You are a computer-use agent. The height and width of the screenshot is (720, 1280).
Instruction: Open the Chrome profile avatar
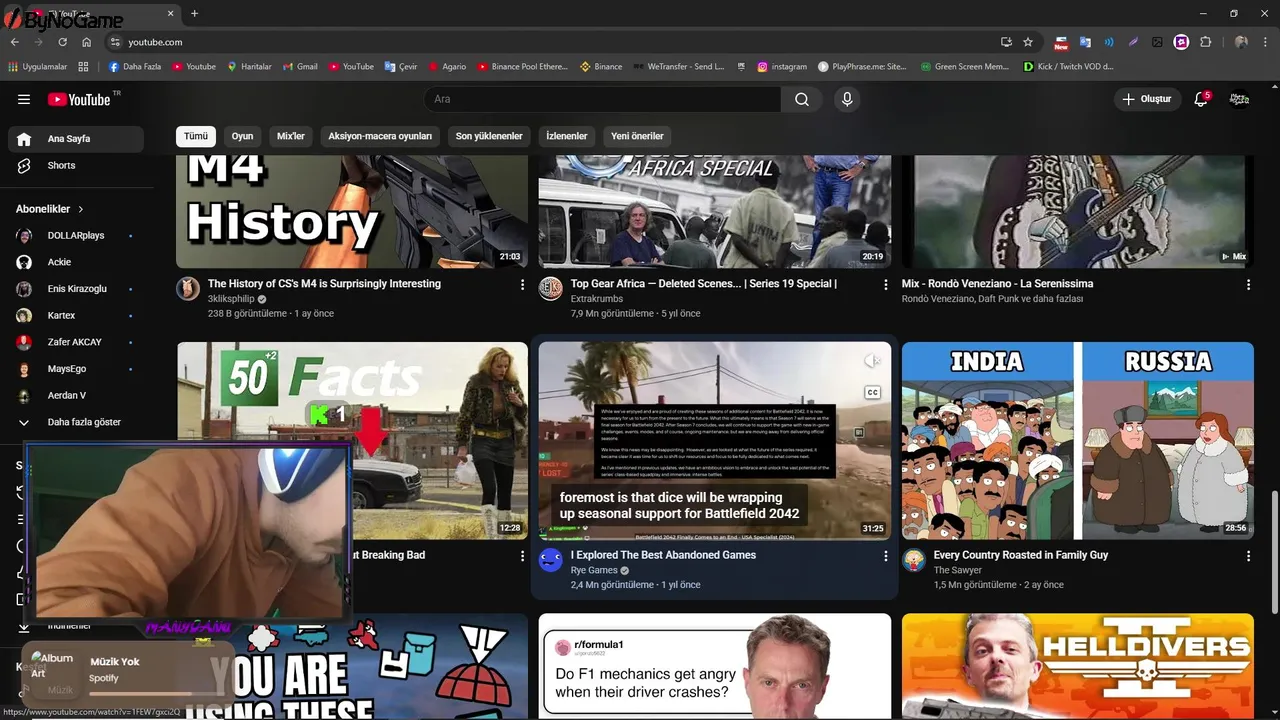point(1241,42)
